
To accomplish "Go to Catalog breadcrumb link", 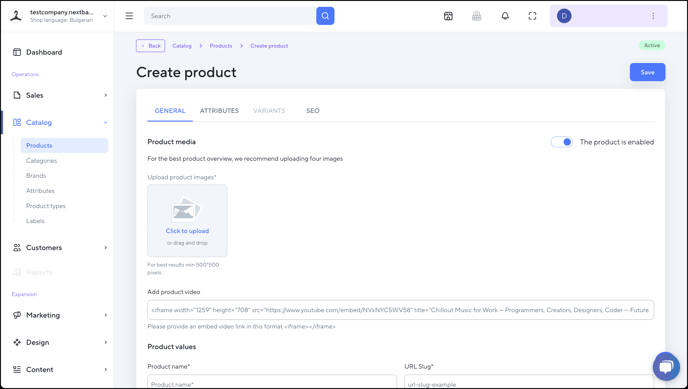I will (182, 46).
